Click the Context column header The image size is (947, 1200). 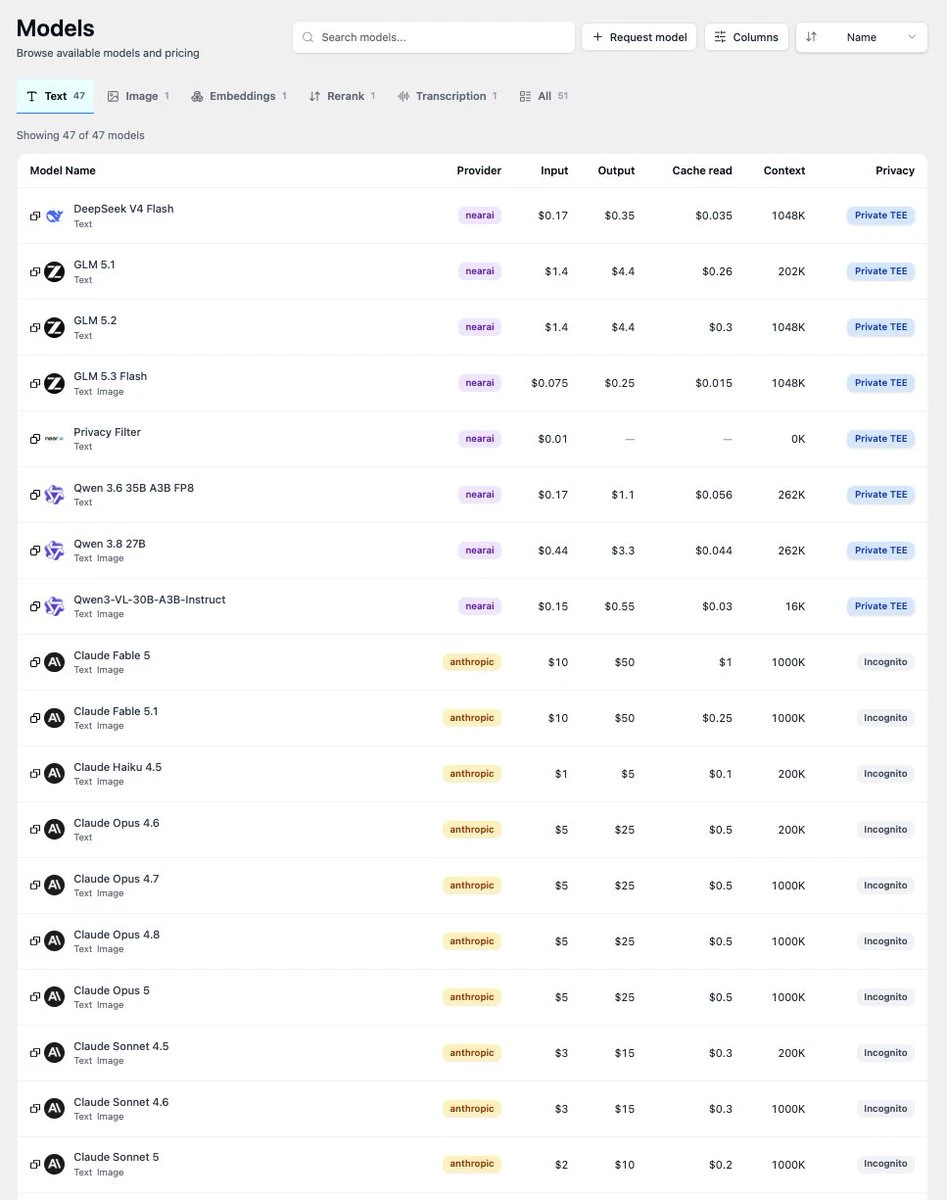tap(784, 171)
